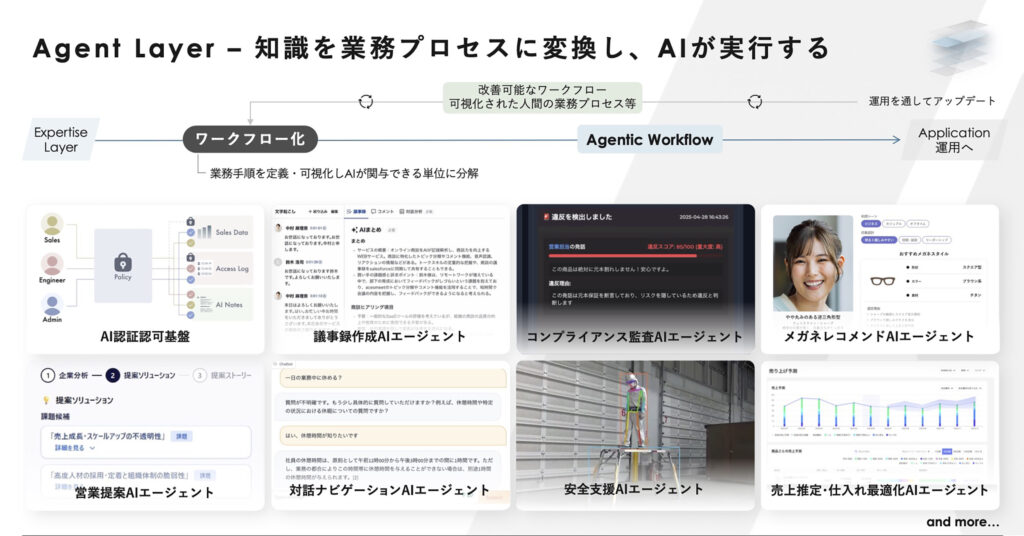Image resolution: width=1024 pixels, height=536 pixels.
Task: Click the Admin user avatar icon
Action: click(52, 304)
